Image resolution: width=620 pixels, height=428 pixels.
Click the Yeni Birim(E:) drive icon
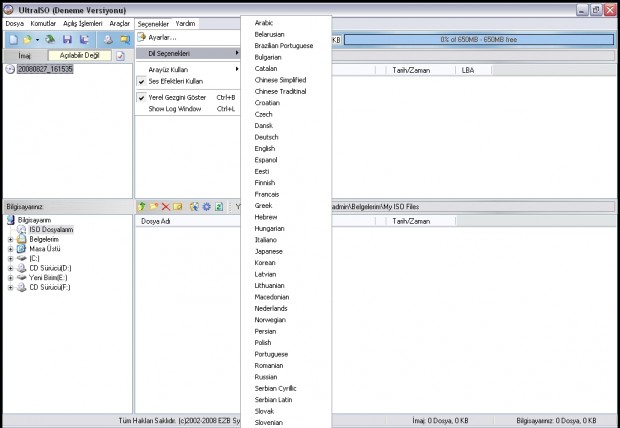21,278
